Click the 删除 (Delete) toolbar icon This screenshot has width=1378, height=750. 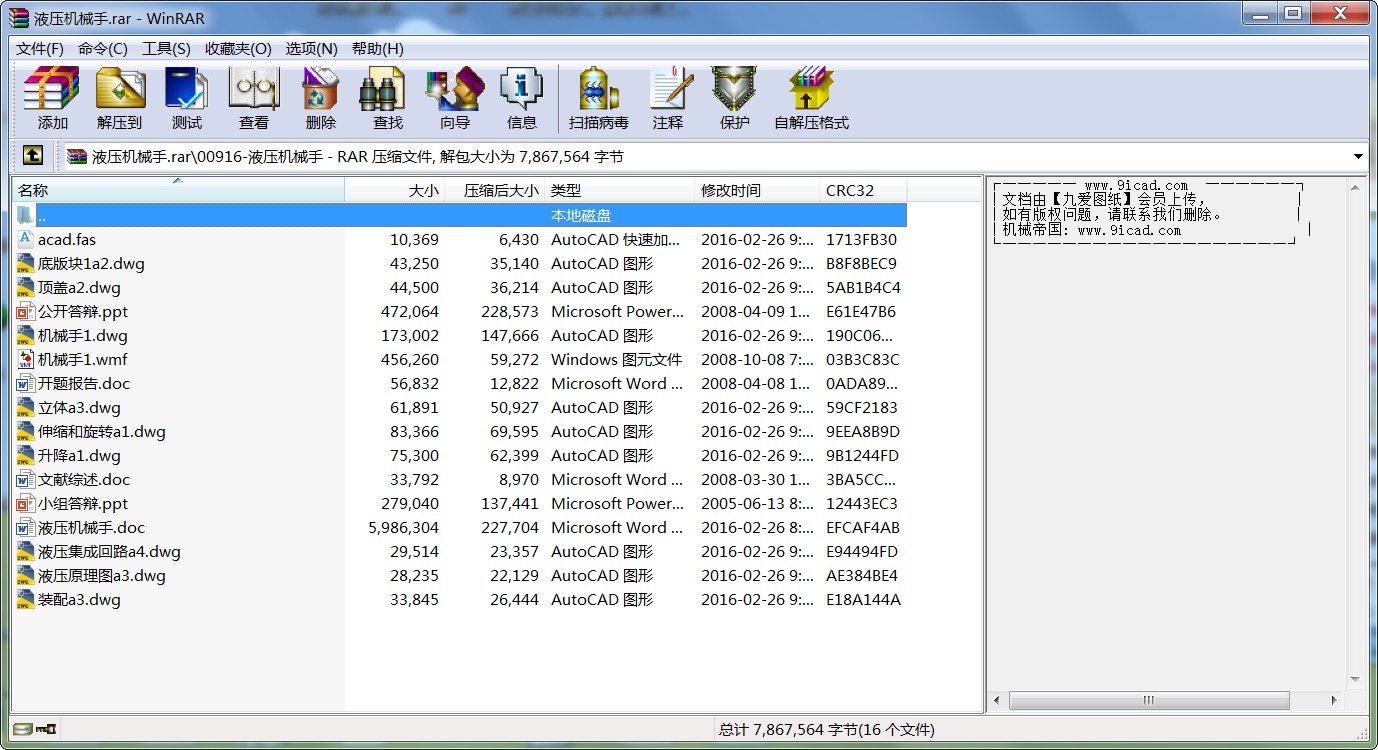pos(321,99)
